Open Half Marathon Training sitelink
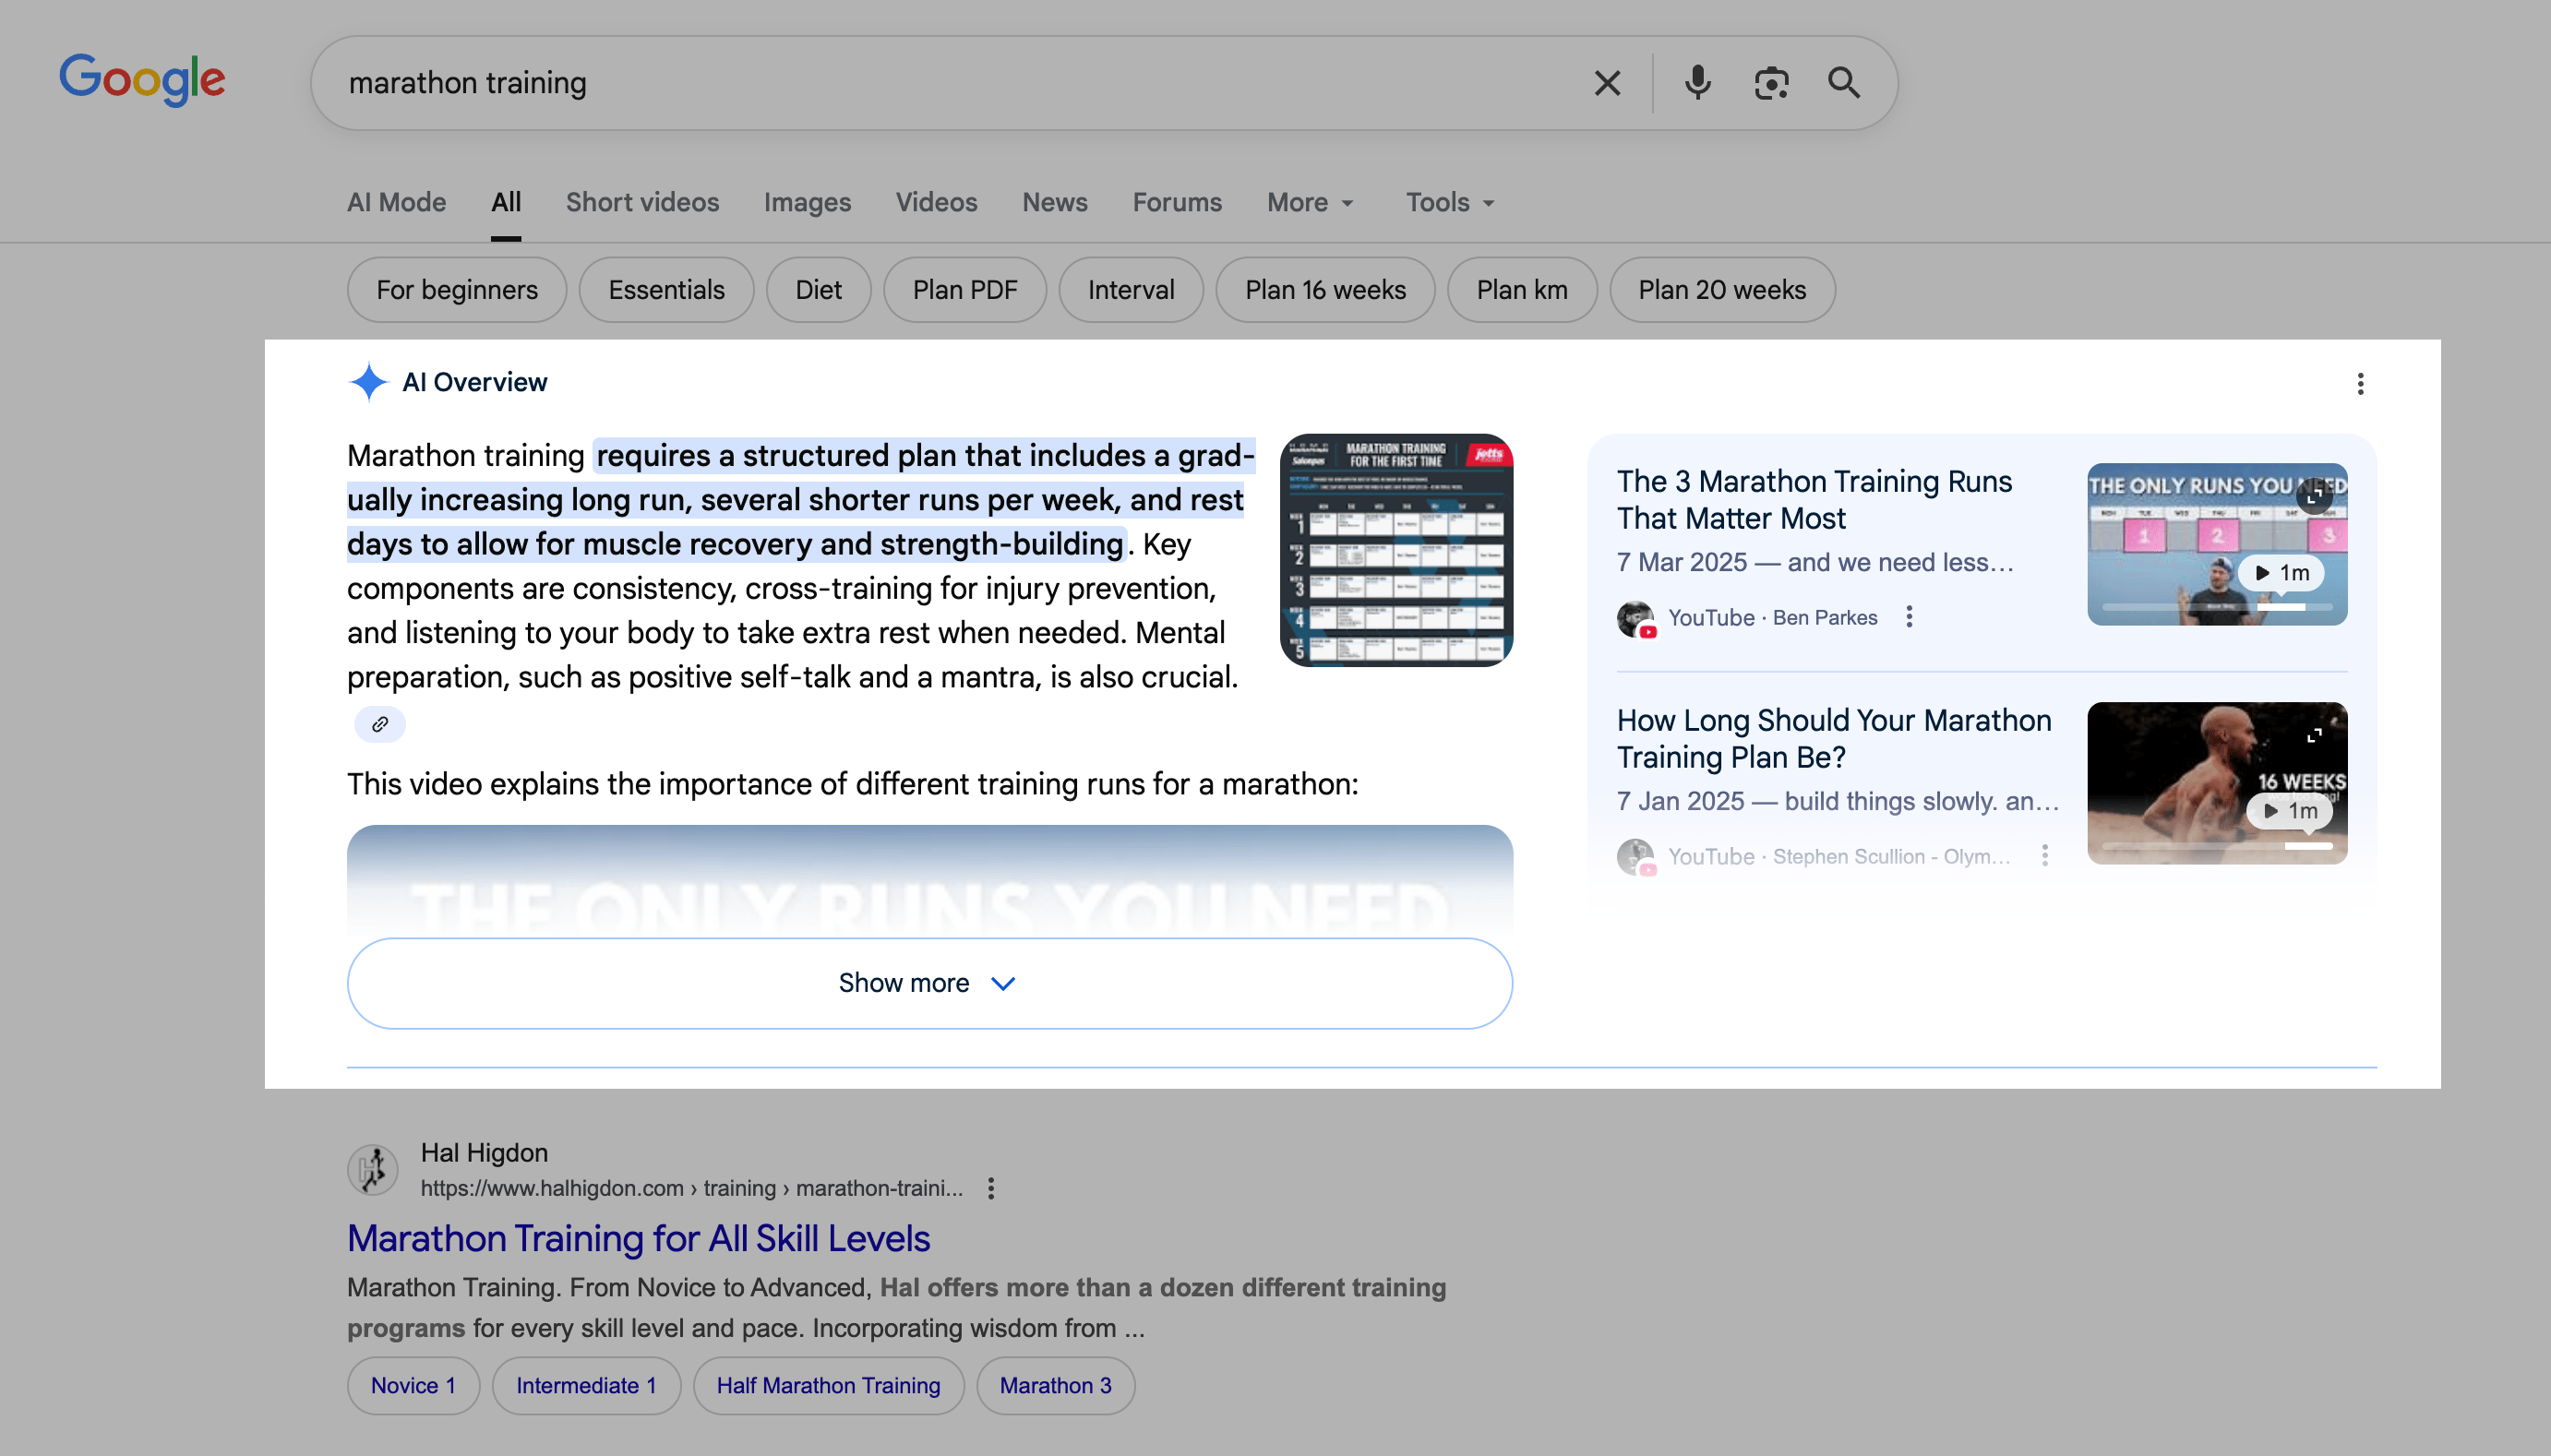2551x1456 pixels. point(828,1385)
